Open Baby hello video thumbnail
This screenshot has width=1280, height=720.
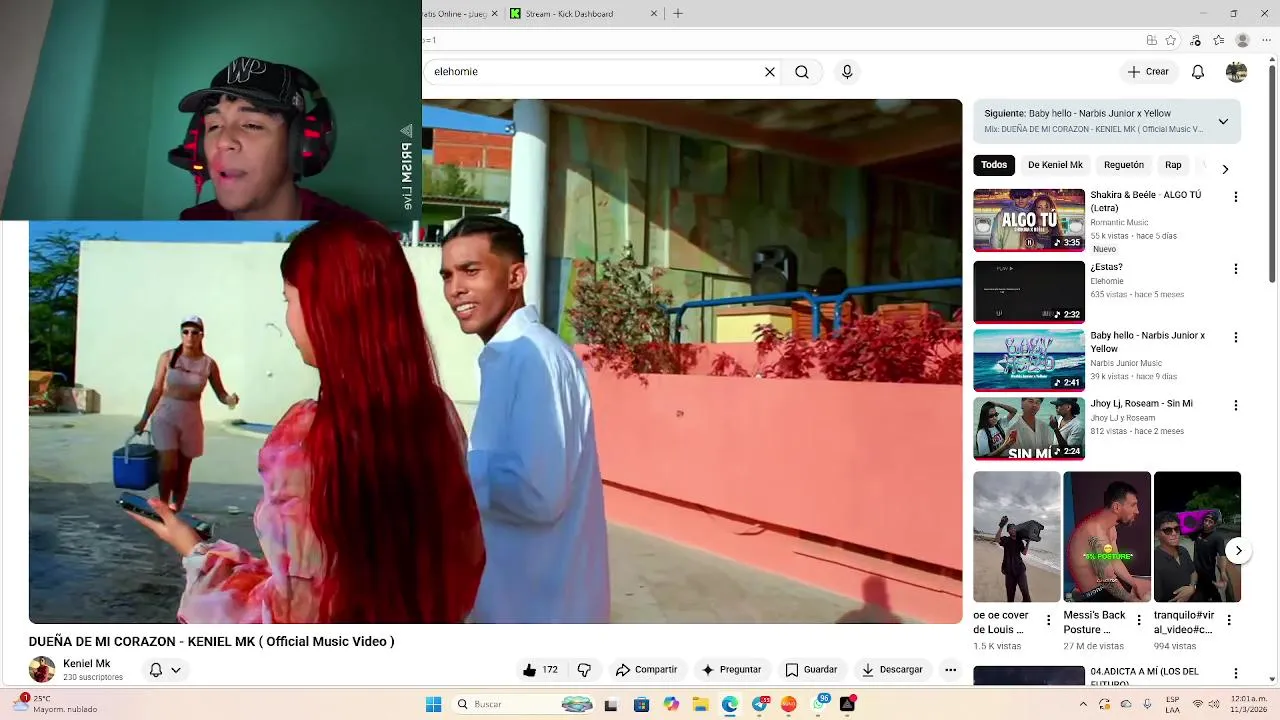point(1029,360)
